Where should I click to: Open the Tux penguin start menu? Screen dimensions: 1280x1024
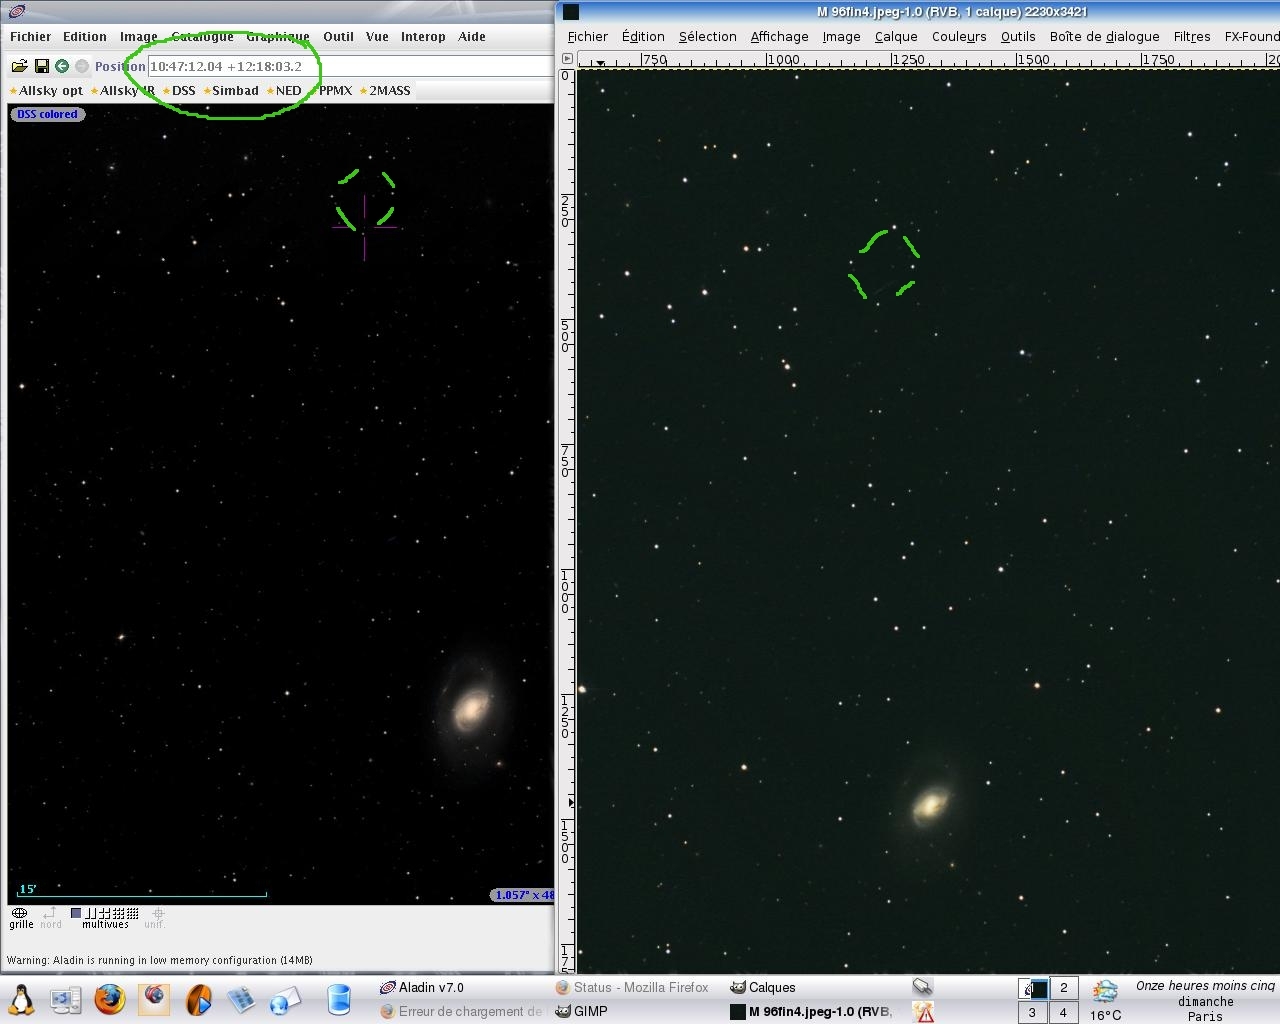(x=20, y=999)
